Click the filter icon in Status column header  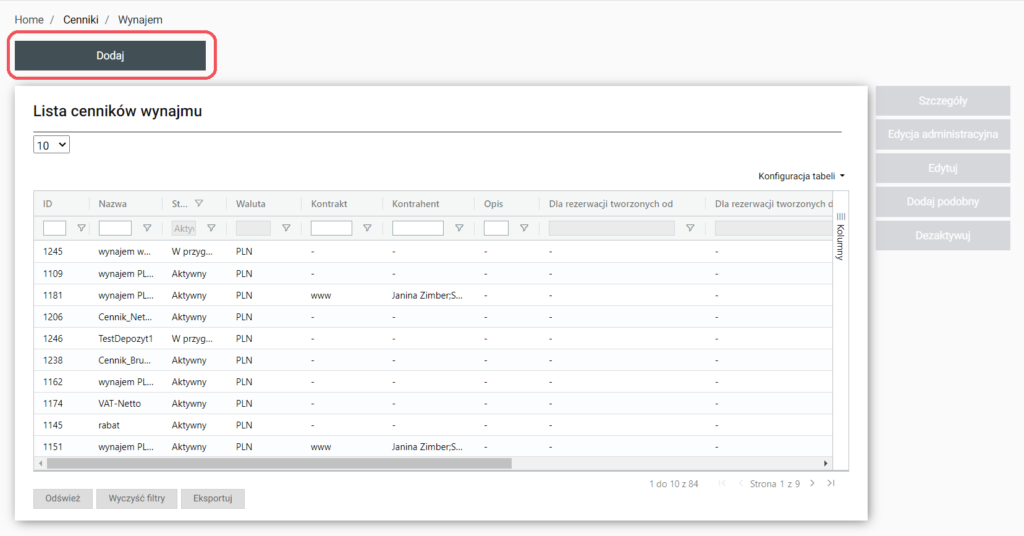199,203
